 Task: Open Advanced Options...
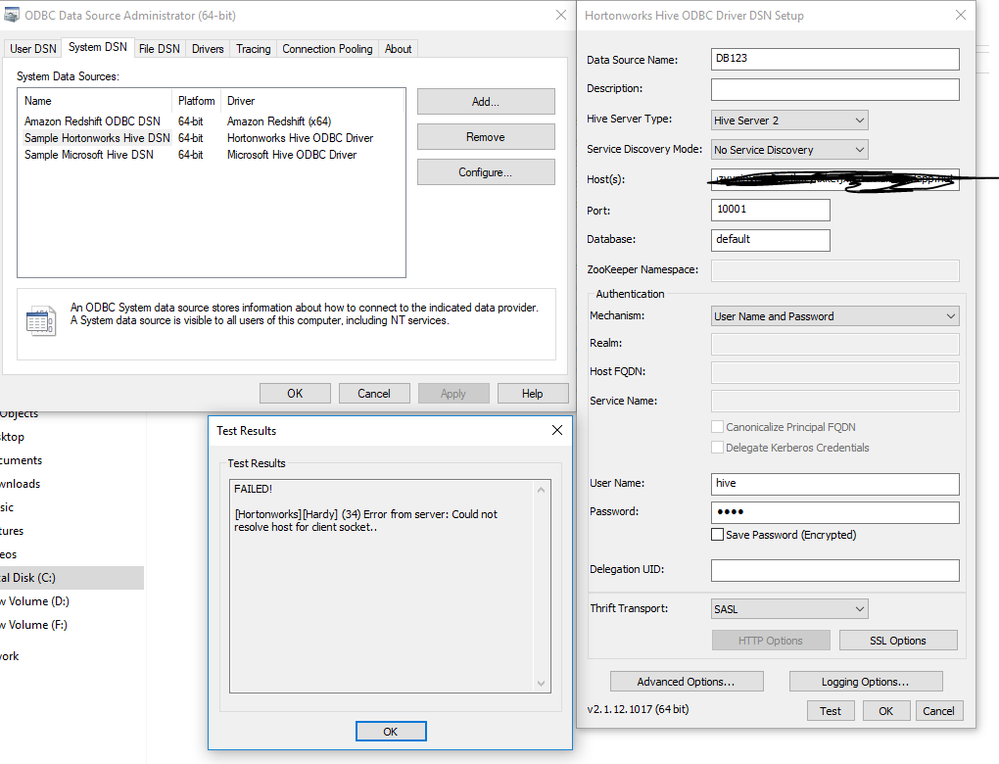pos(687,681)
